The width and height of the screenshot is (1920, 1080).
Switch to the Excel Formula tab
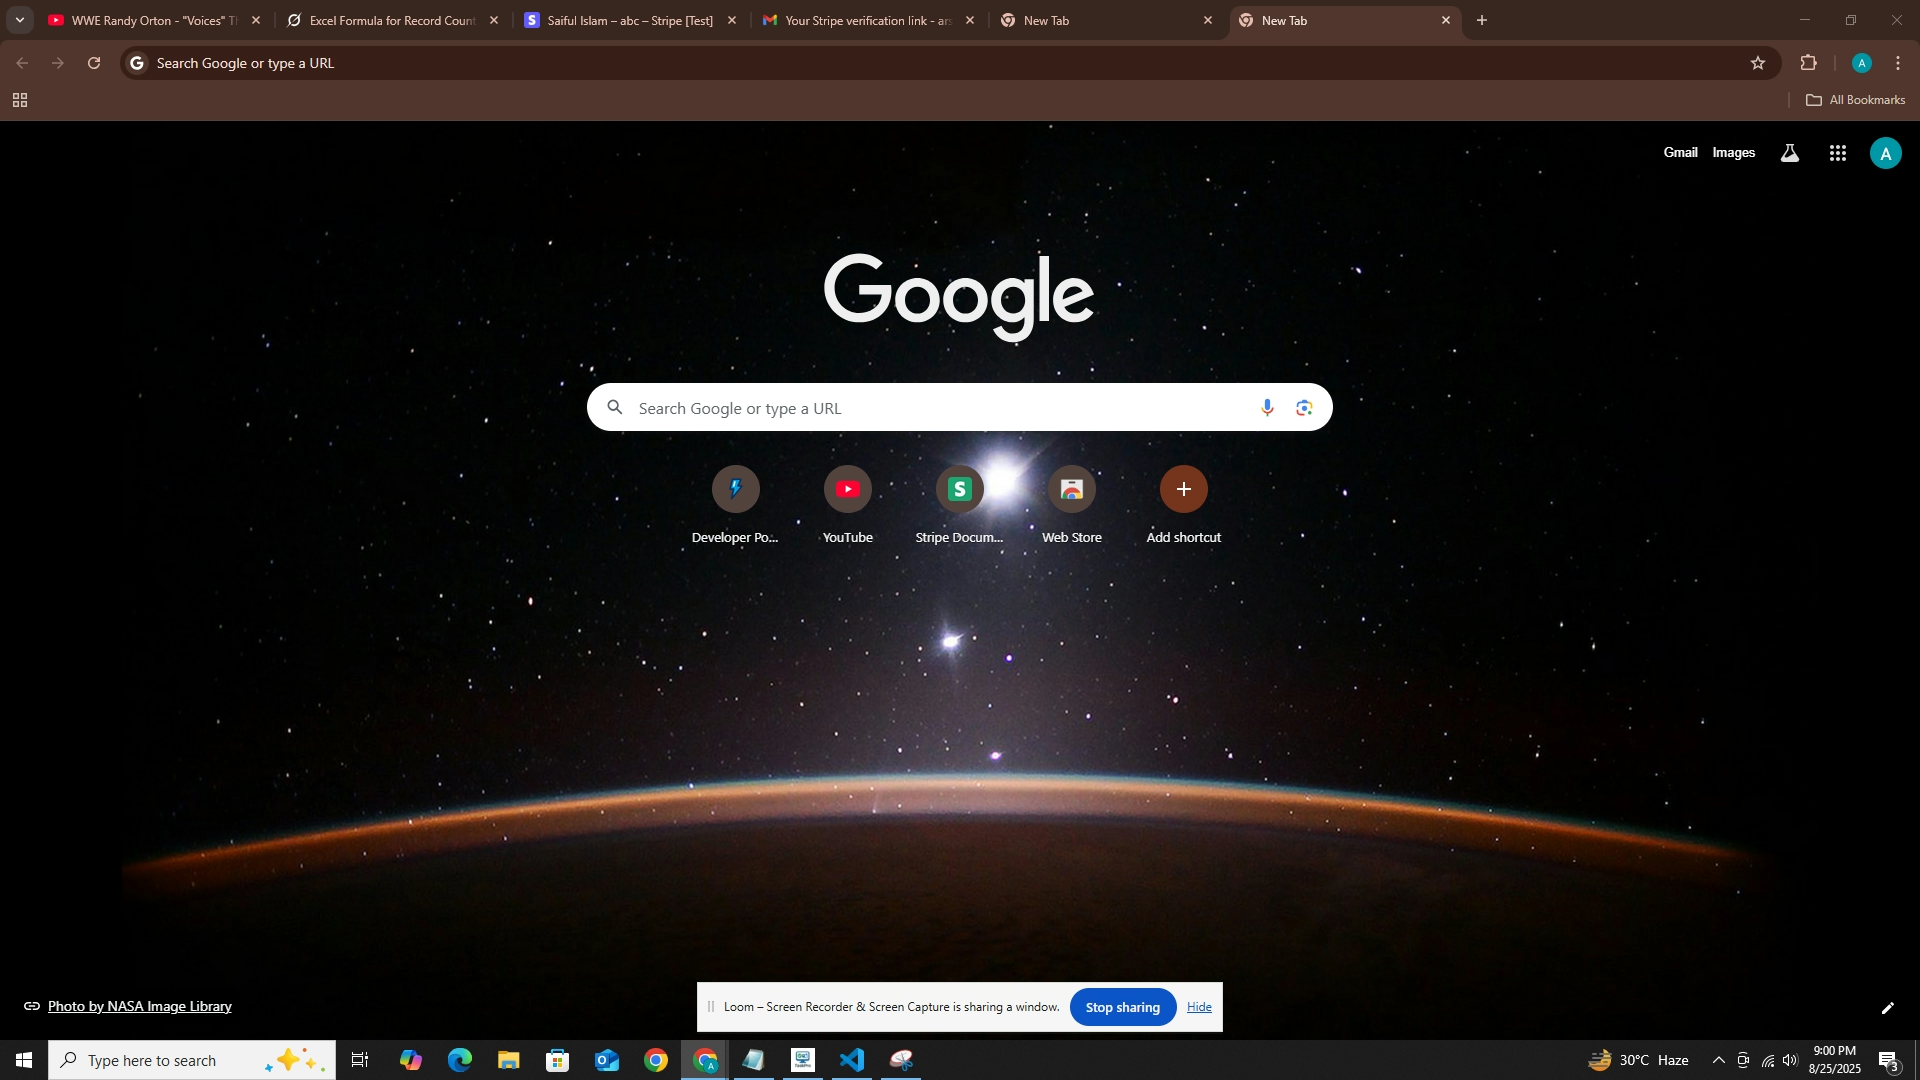[x=391, y=20]
